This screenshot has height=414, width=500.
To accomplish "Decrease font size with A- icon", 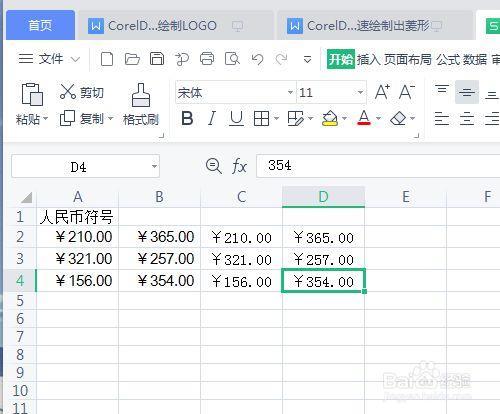I will pyautogui.click(x=407, y=92).
